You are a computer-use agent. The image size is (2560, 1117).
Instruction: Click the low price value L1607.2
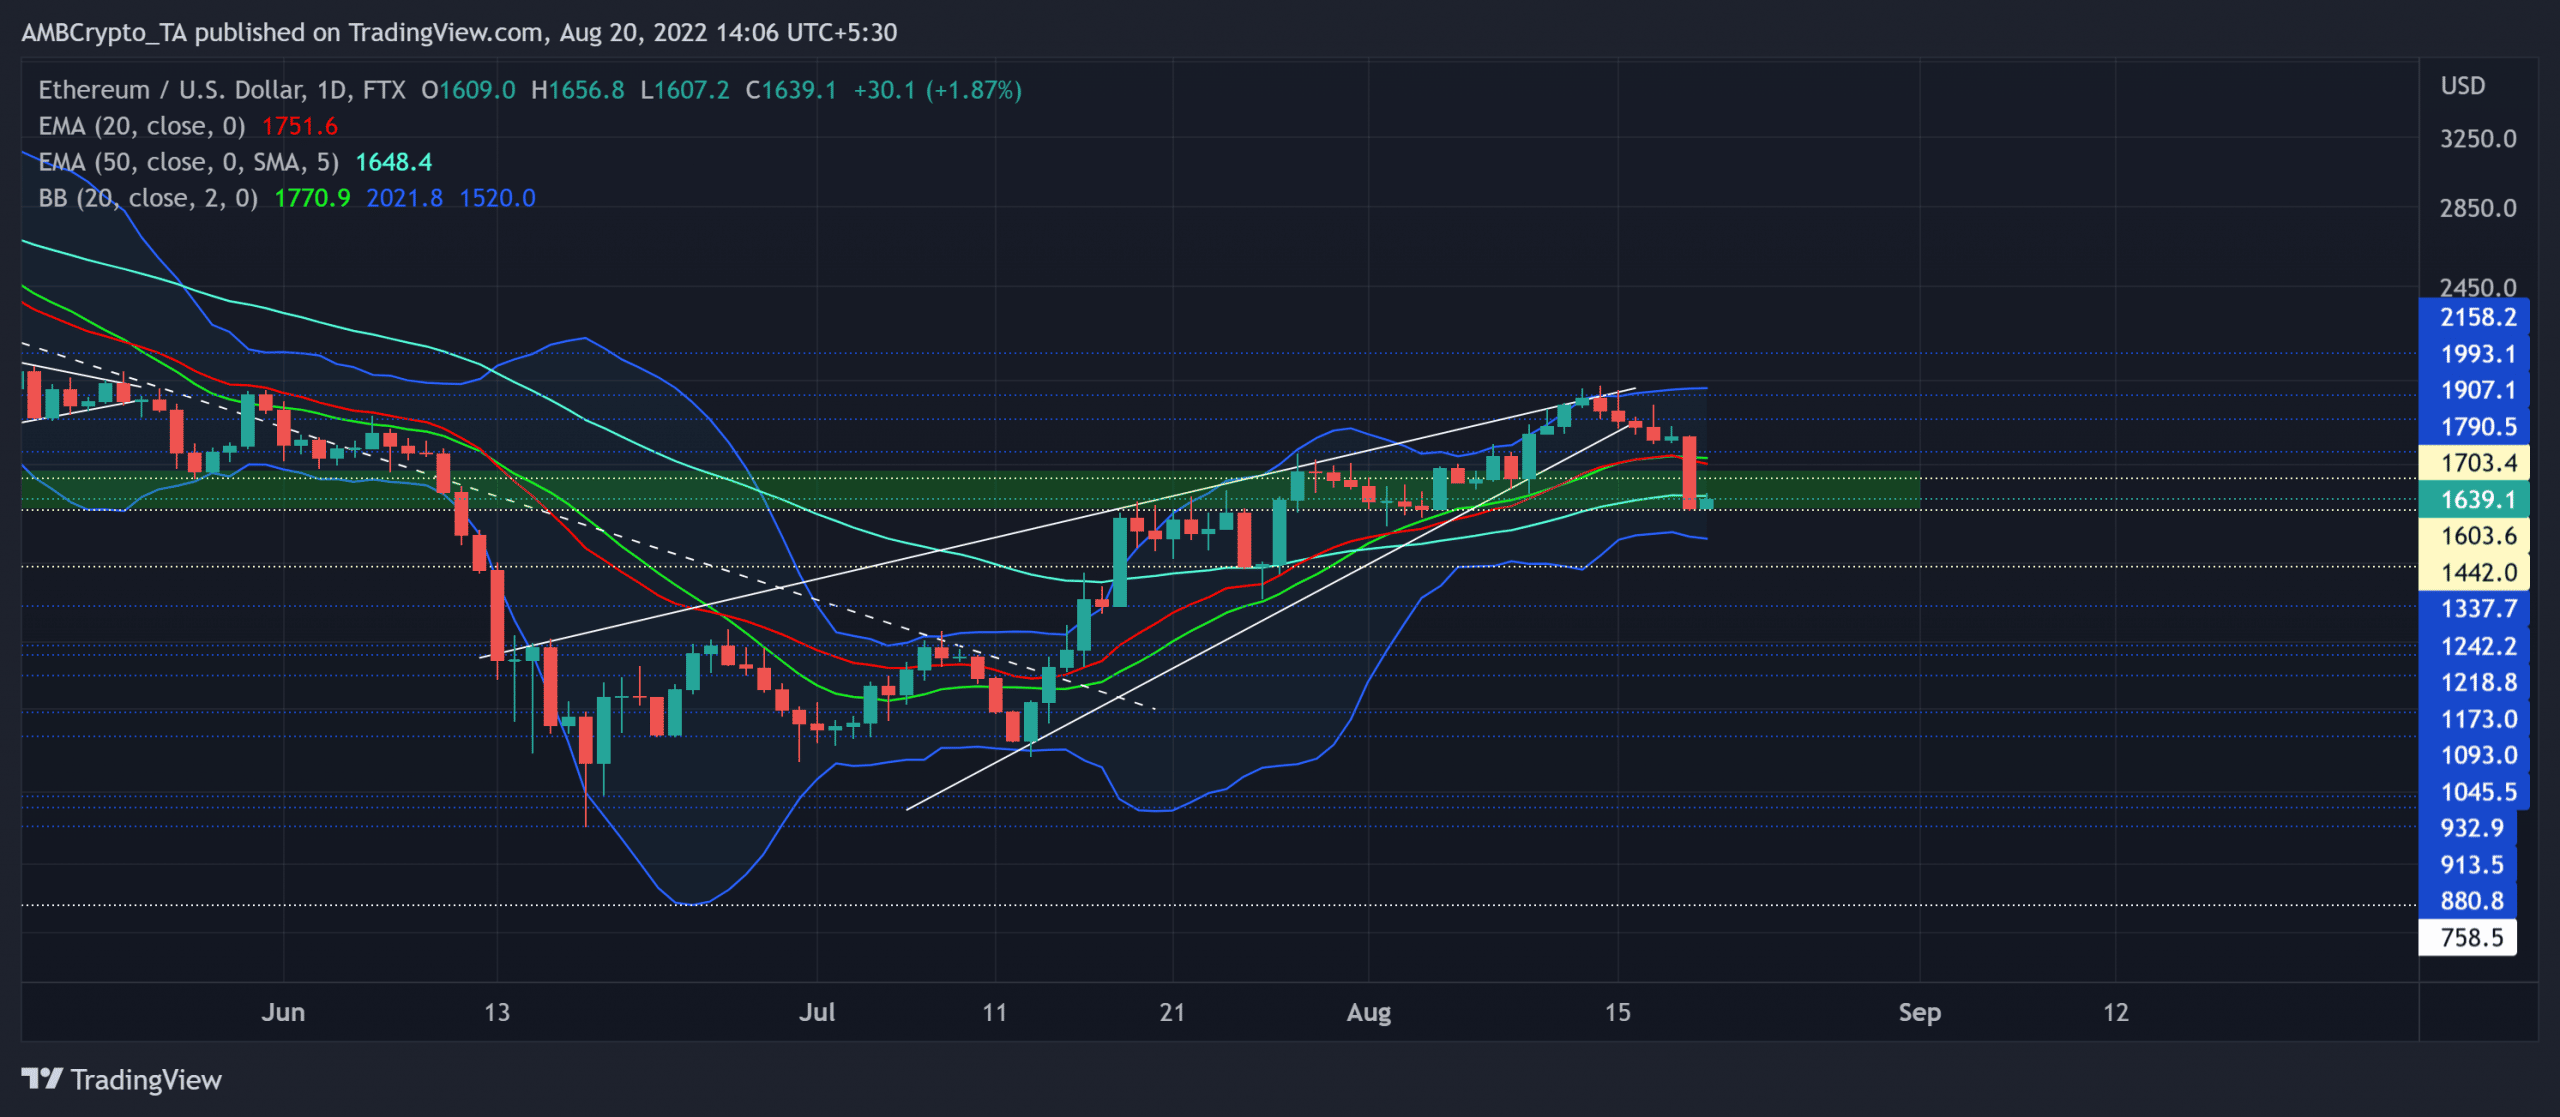684,90
